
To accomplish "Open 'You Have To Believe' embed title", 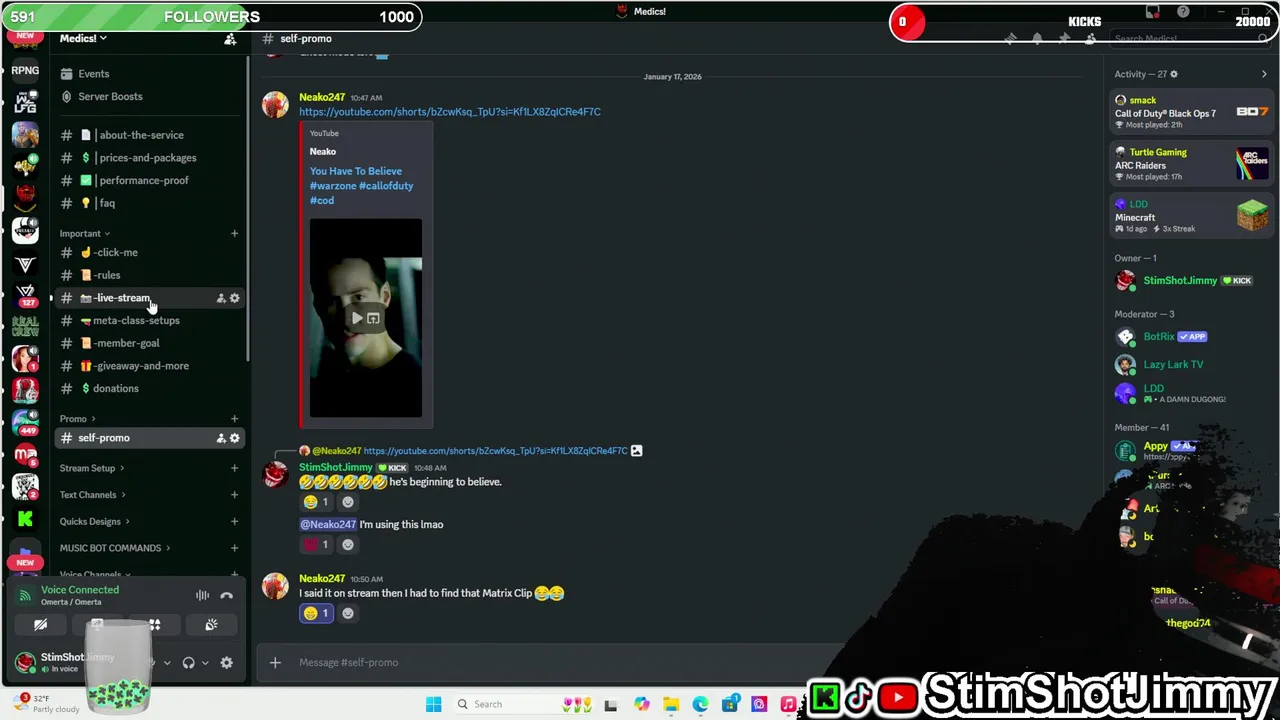I will 361,186.
